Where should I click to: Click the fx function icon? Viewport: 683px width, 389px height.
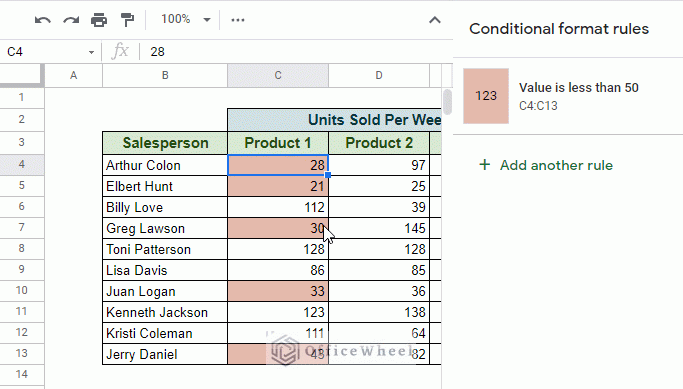pos(120,51)
